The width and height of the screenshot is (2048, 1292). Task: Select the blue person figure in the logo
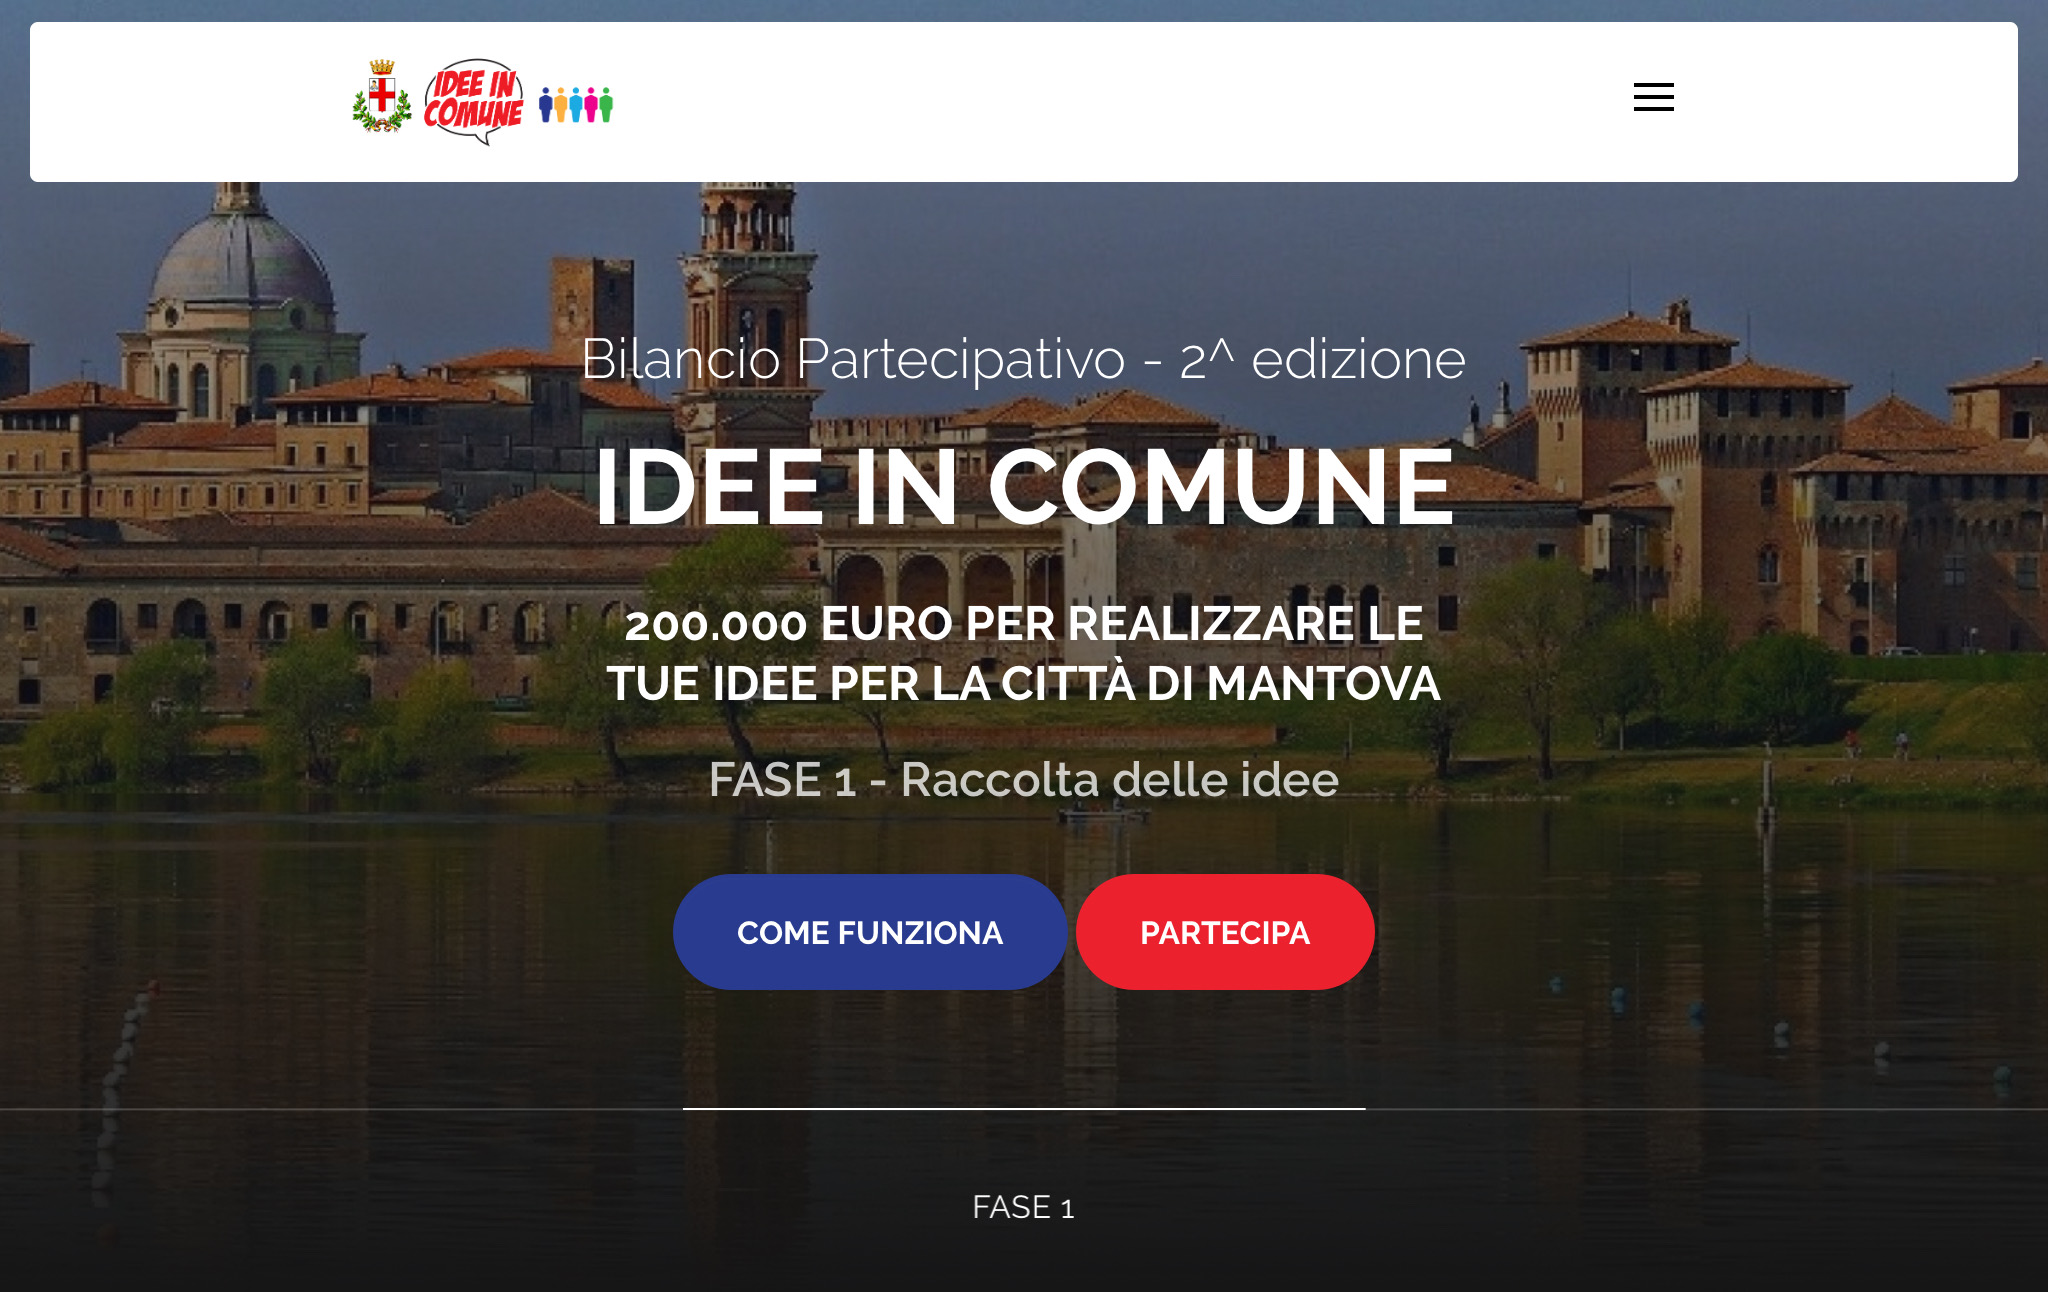(546, 104)
